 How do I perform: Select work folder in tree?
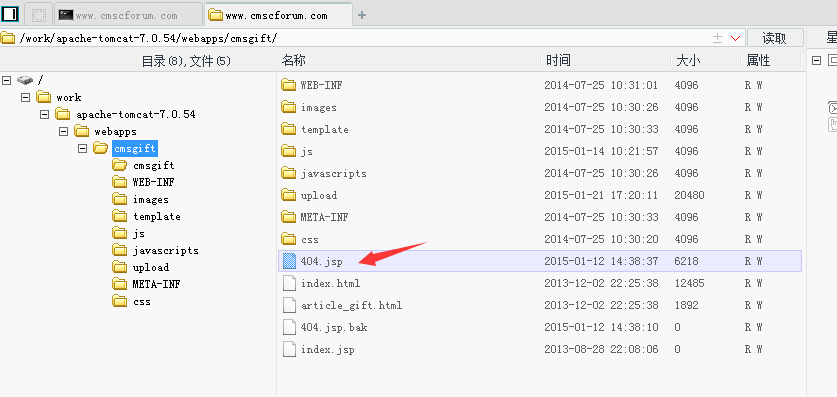click(x=68, y=97)
